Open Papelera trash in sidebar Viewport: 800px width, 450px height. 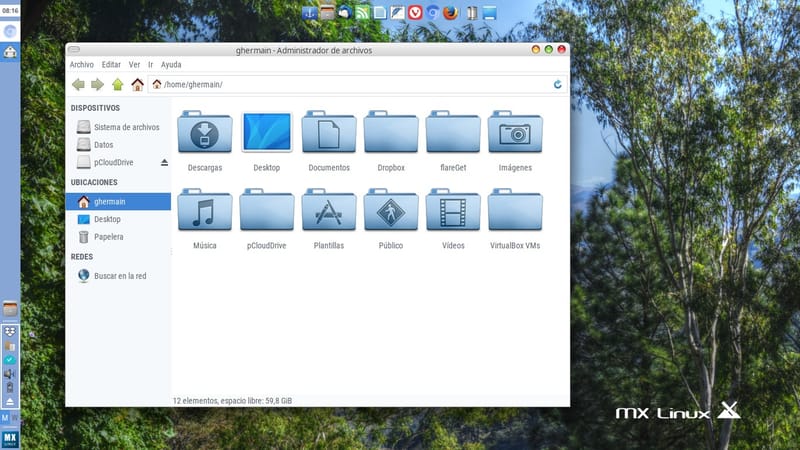pos(118,237)
